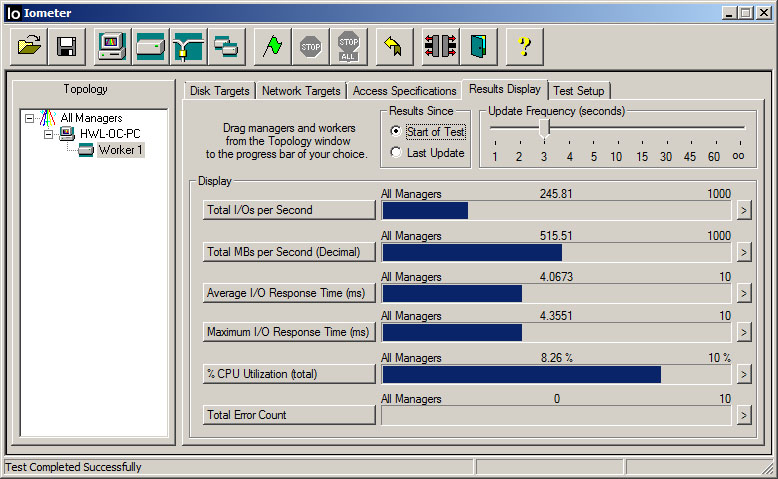This screenshot has width=778, height=479.
Task: Open About Iometer question mark icon
Action: (524, 47)
